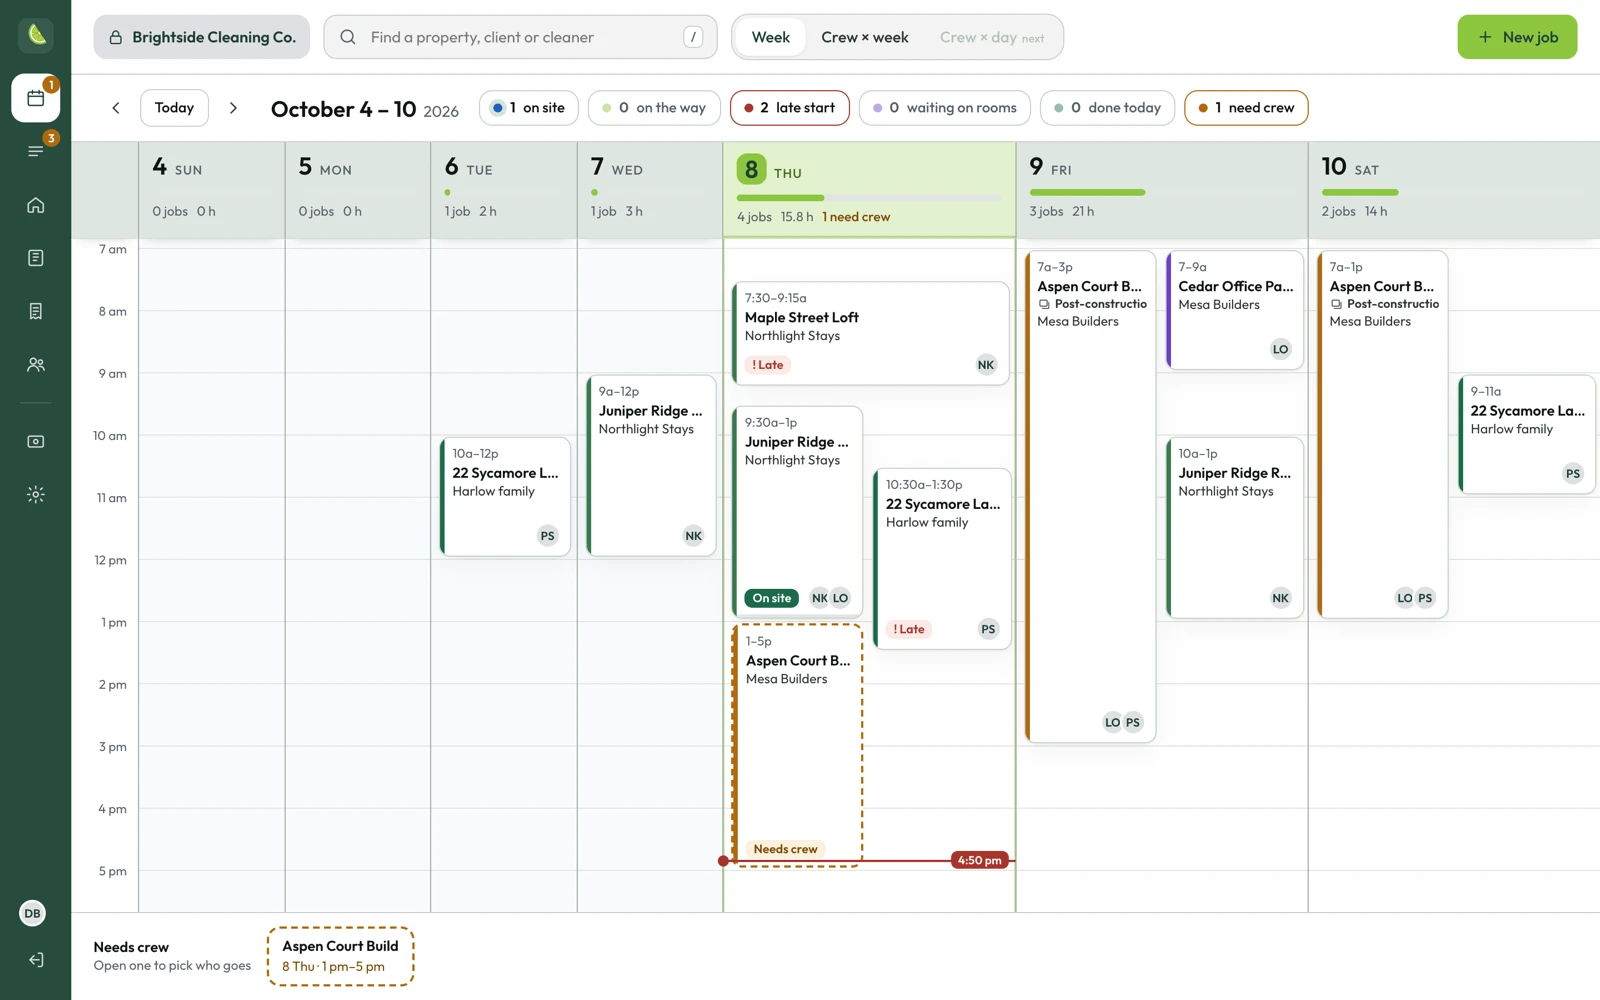Click the '1 need crew' text under Thursday

point(856,217)
